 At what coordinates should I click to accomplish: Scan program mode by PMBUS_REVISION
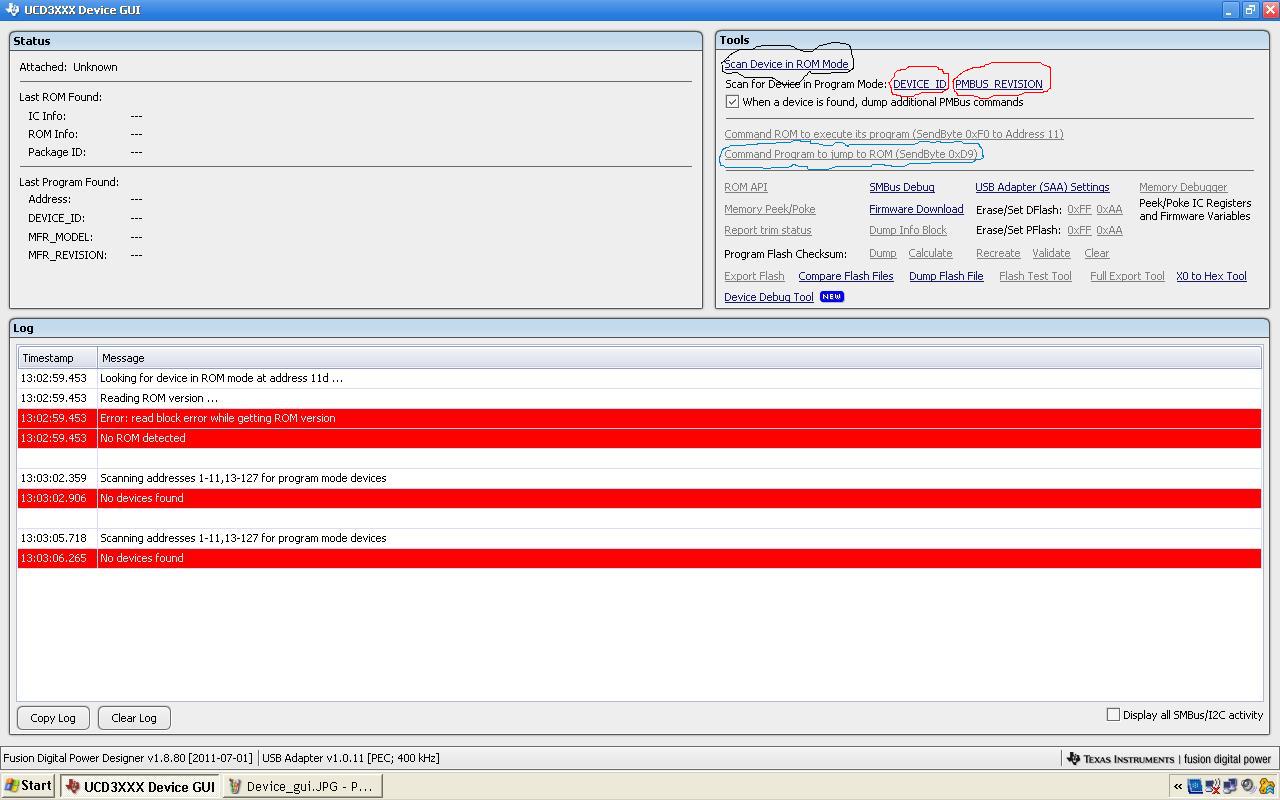tap(998, 84)
